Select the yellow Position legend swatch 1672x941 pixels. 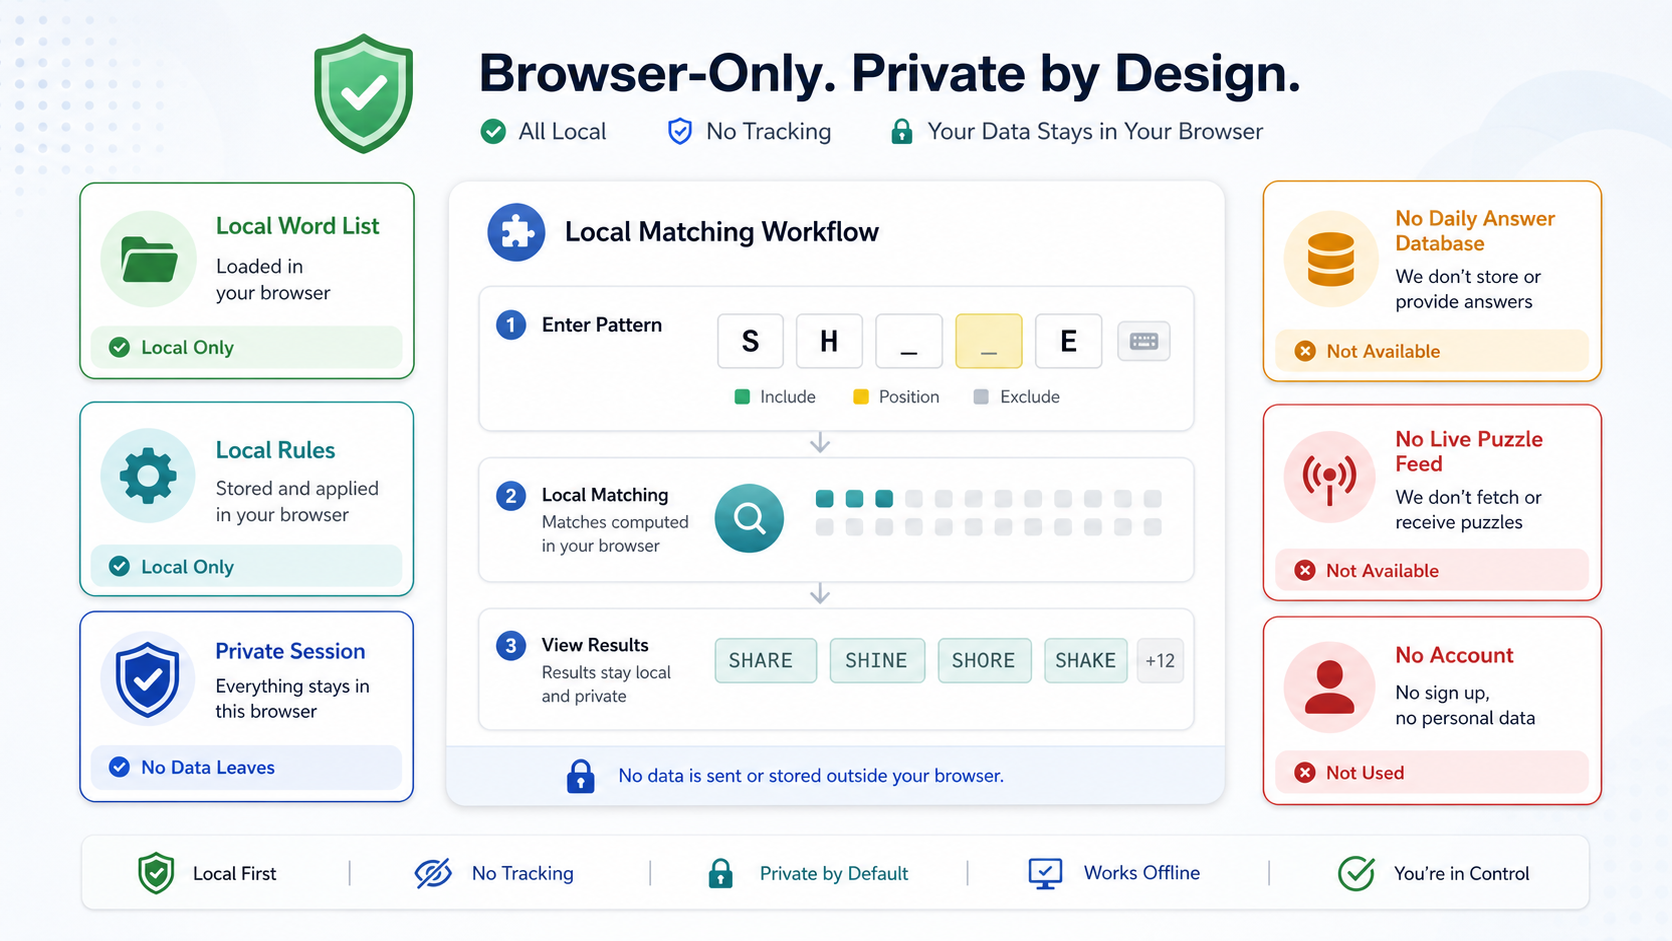[861, 397]
